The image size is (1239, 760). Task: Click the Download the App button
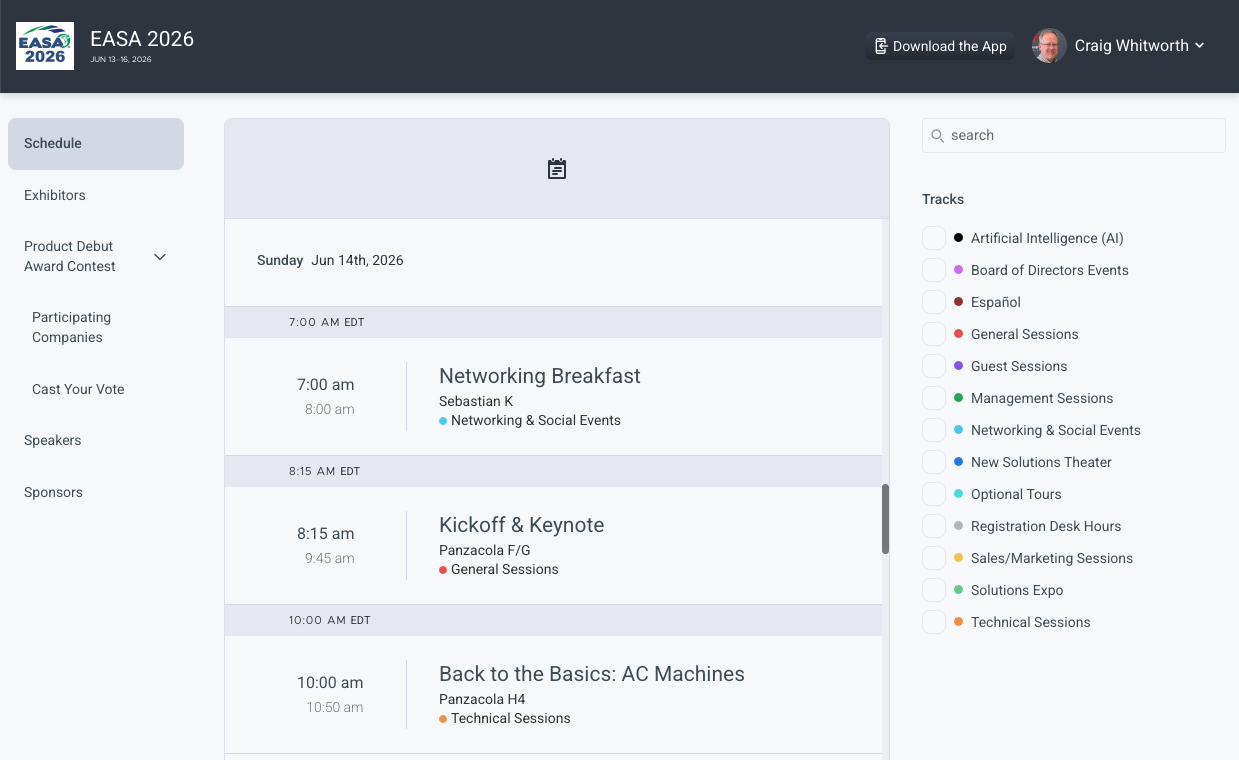pos(940,46)
